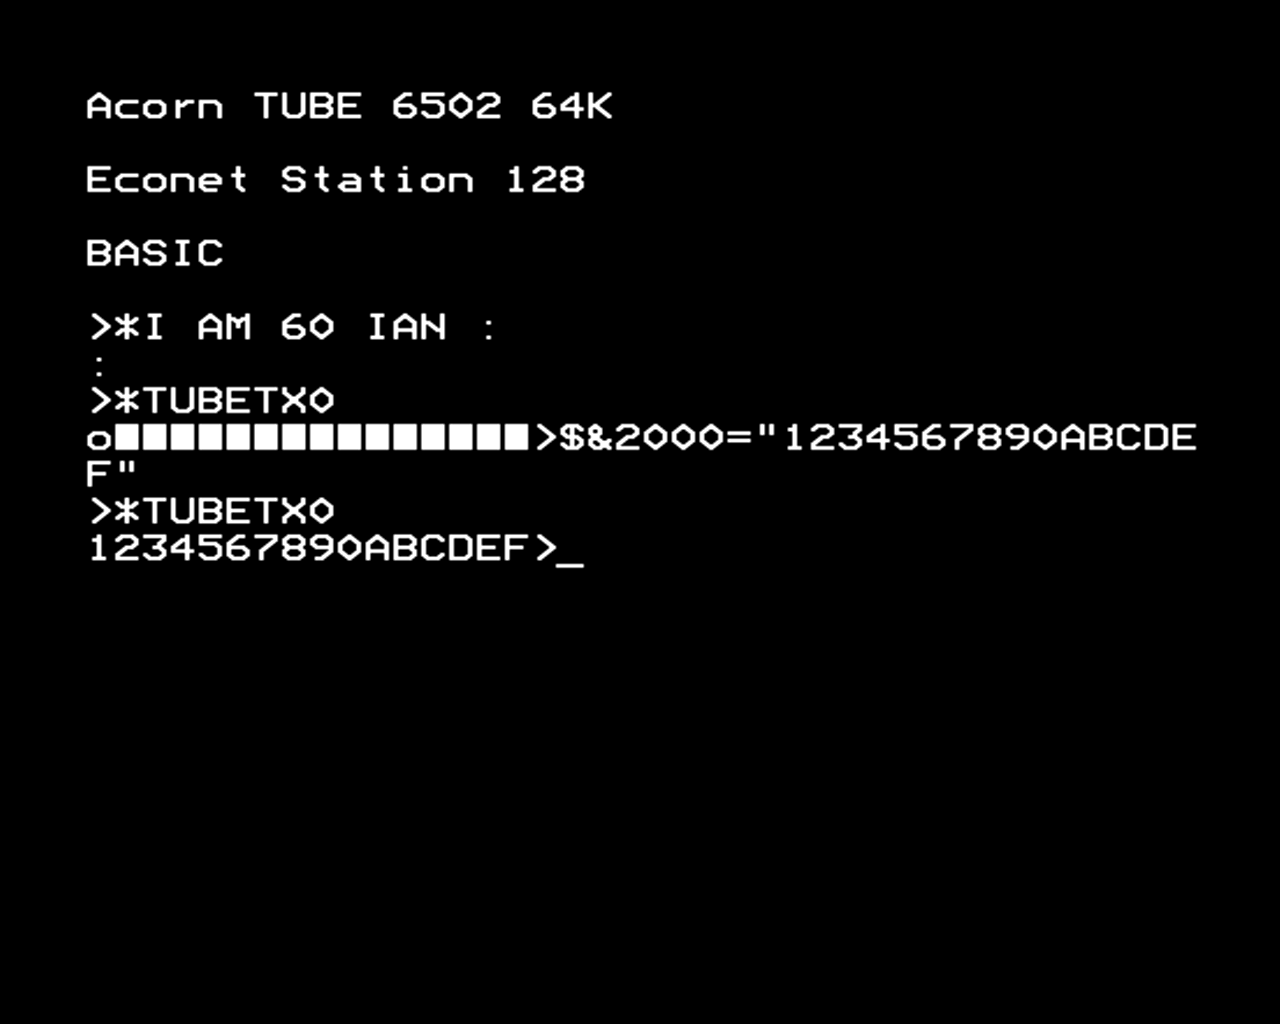Click the quoted string '1234567890ABCDE' on the long line
1280x1024 pixels.
pyautogui.click(x=990, y=437)
